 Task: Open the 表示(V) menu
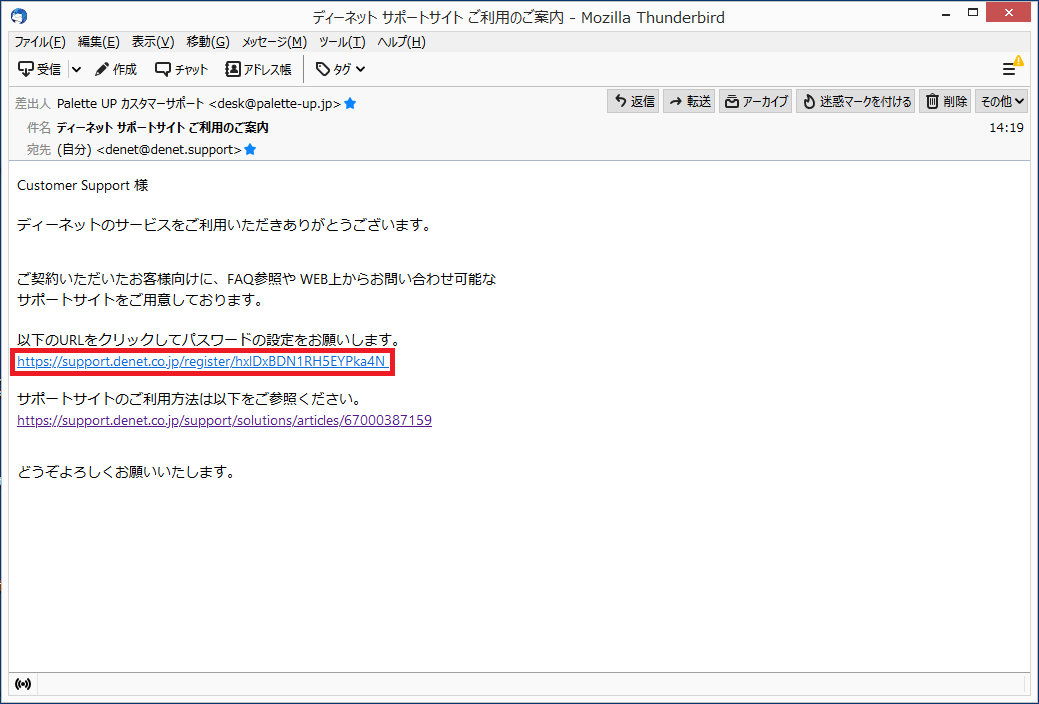pos(153,42)
